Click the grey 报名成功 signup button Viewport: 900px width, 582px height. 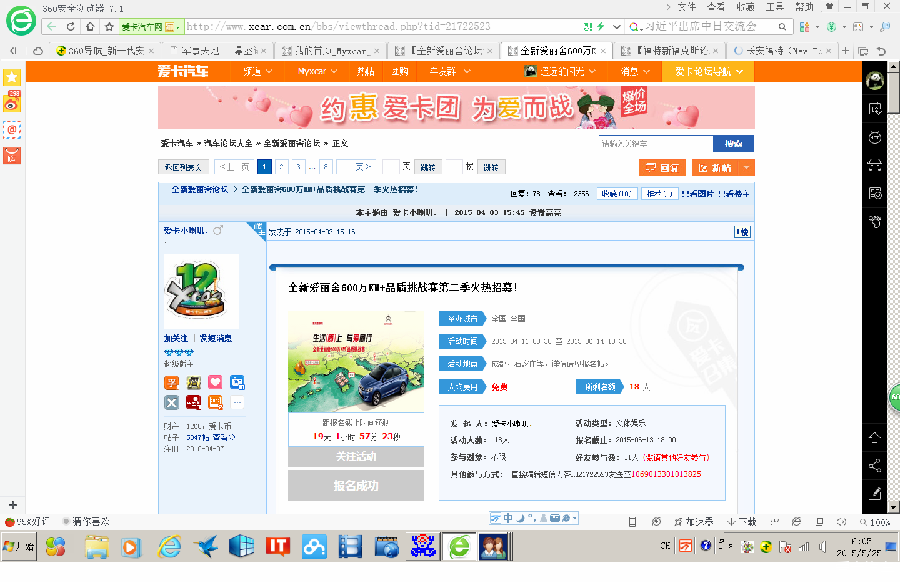click(x=356, y=486)
